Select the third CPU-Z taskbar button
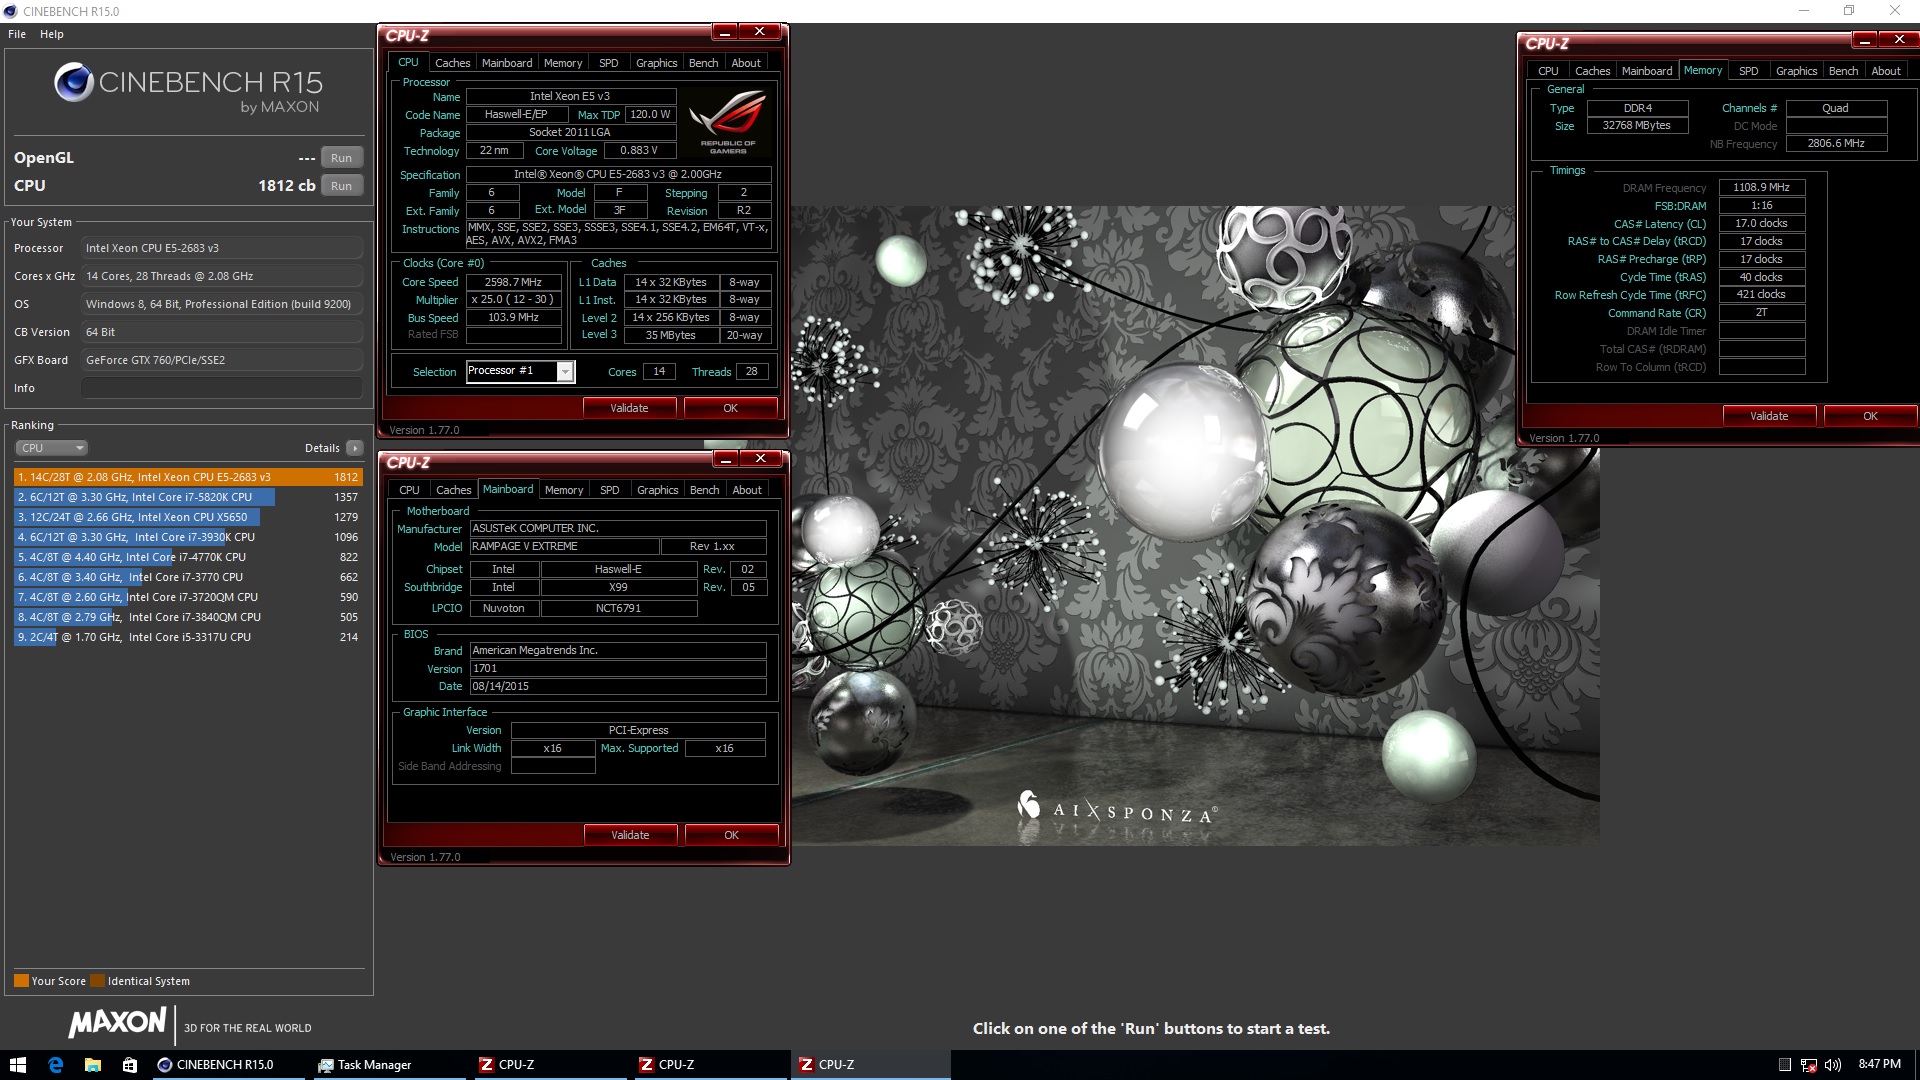 pos(870,1065)
